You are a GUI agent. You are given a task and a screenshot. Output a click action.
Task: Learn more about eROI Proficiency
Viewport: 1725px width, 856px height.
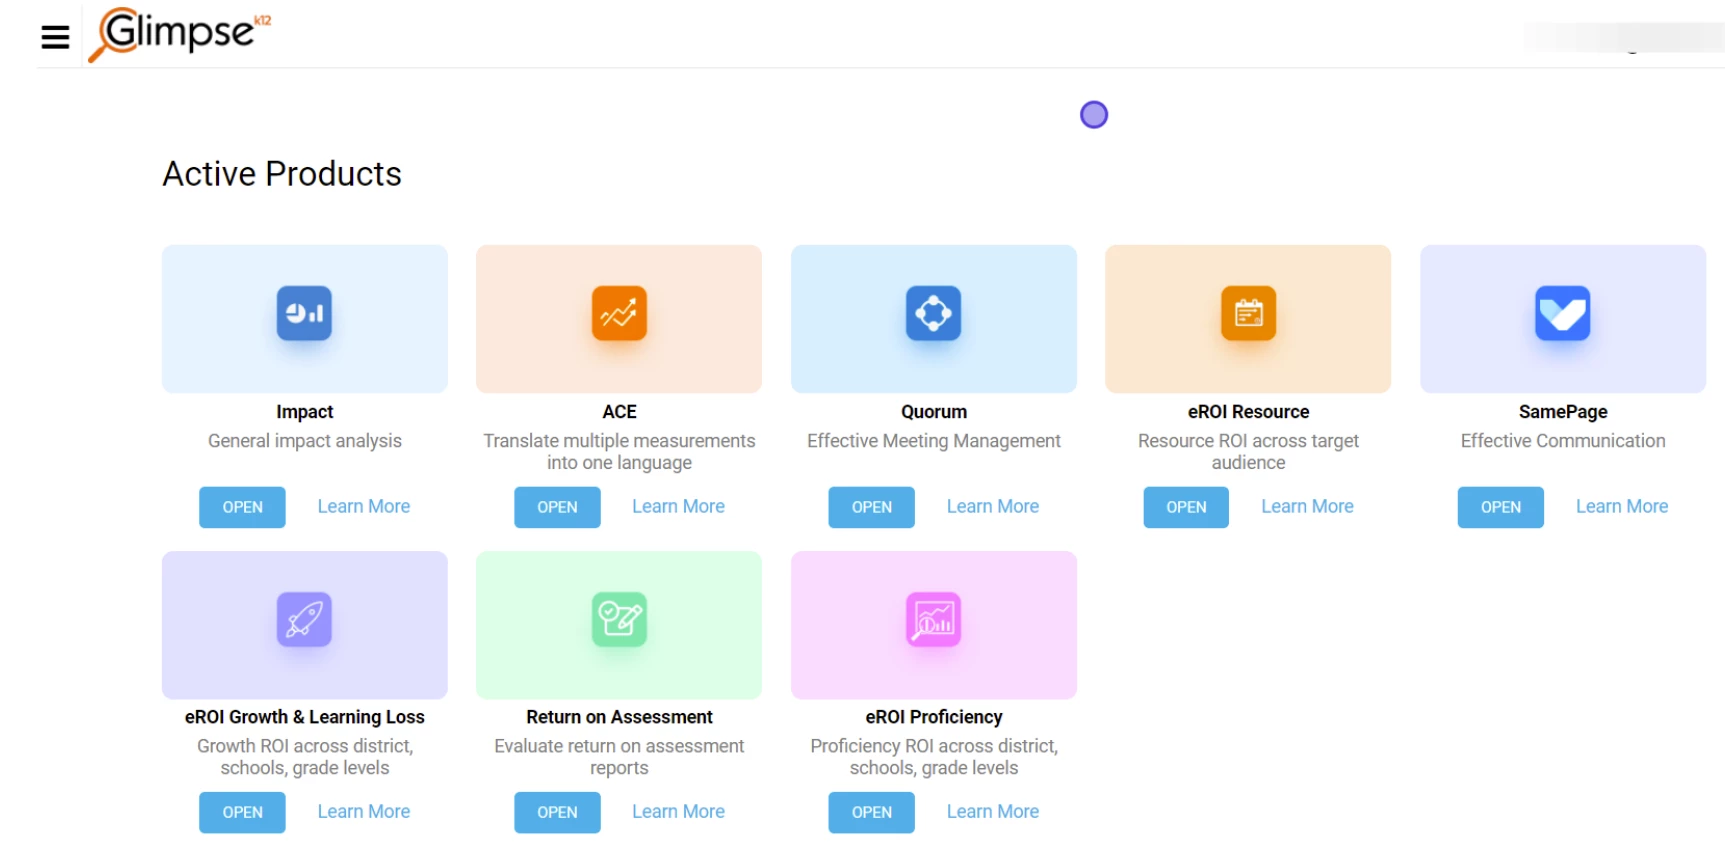(x=993, y=811)
